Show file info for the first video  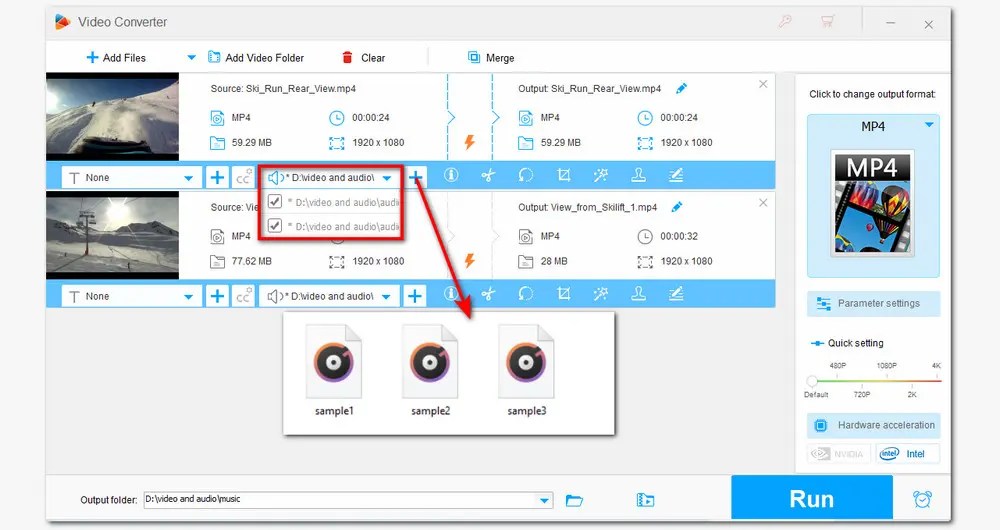(x=451, y=174)
